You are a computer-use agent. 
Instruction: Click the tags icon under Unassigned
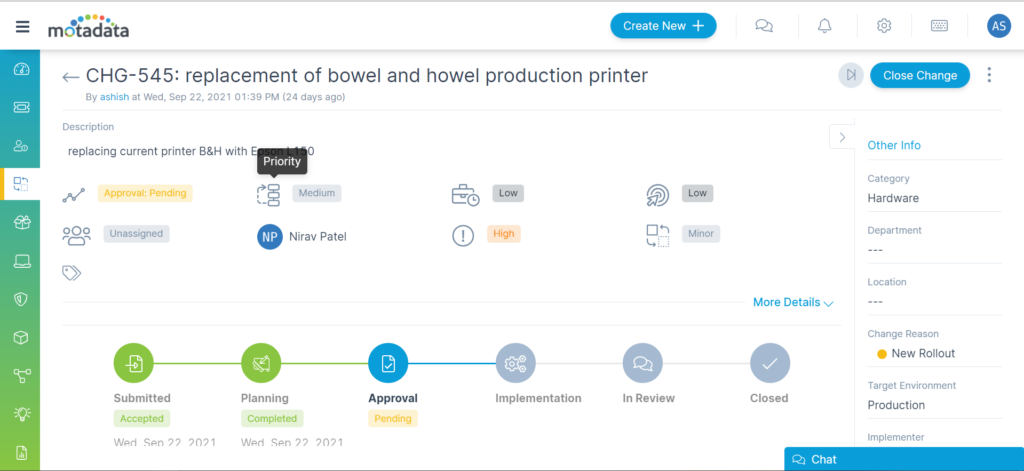tap(71, 272)
